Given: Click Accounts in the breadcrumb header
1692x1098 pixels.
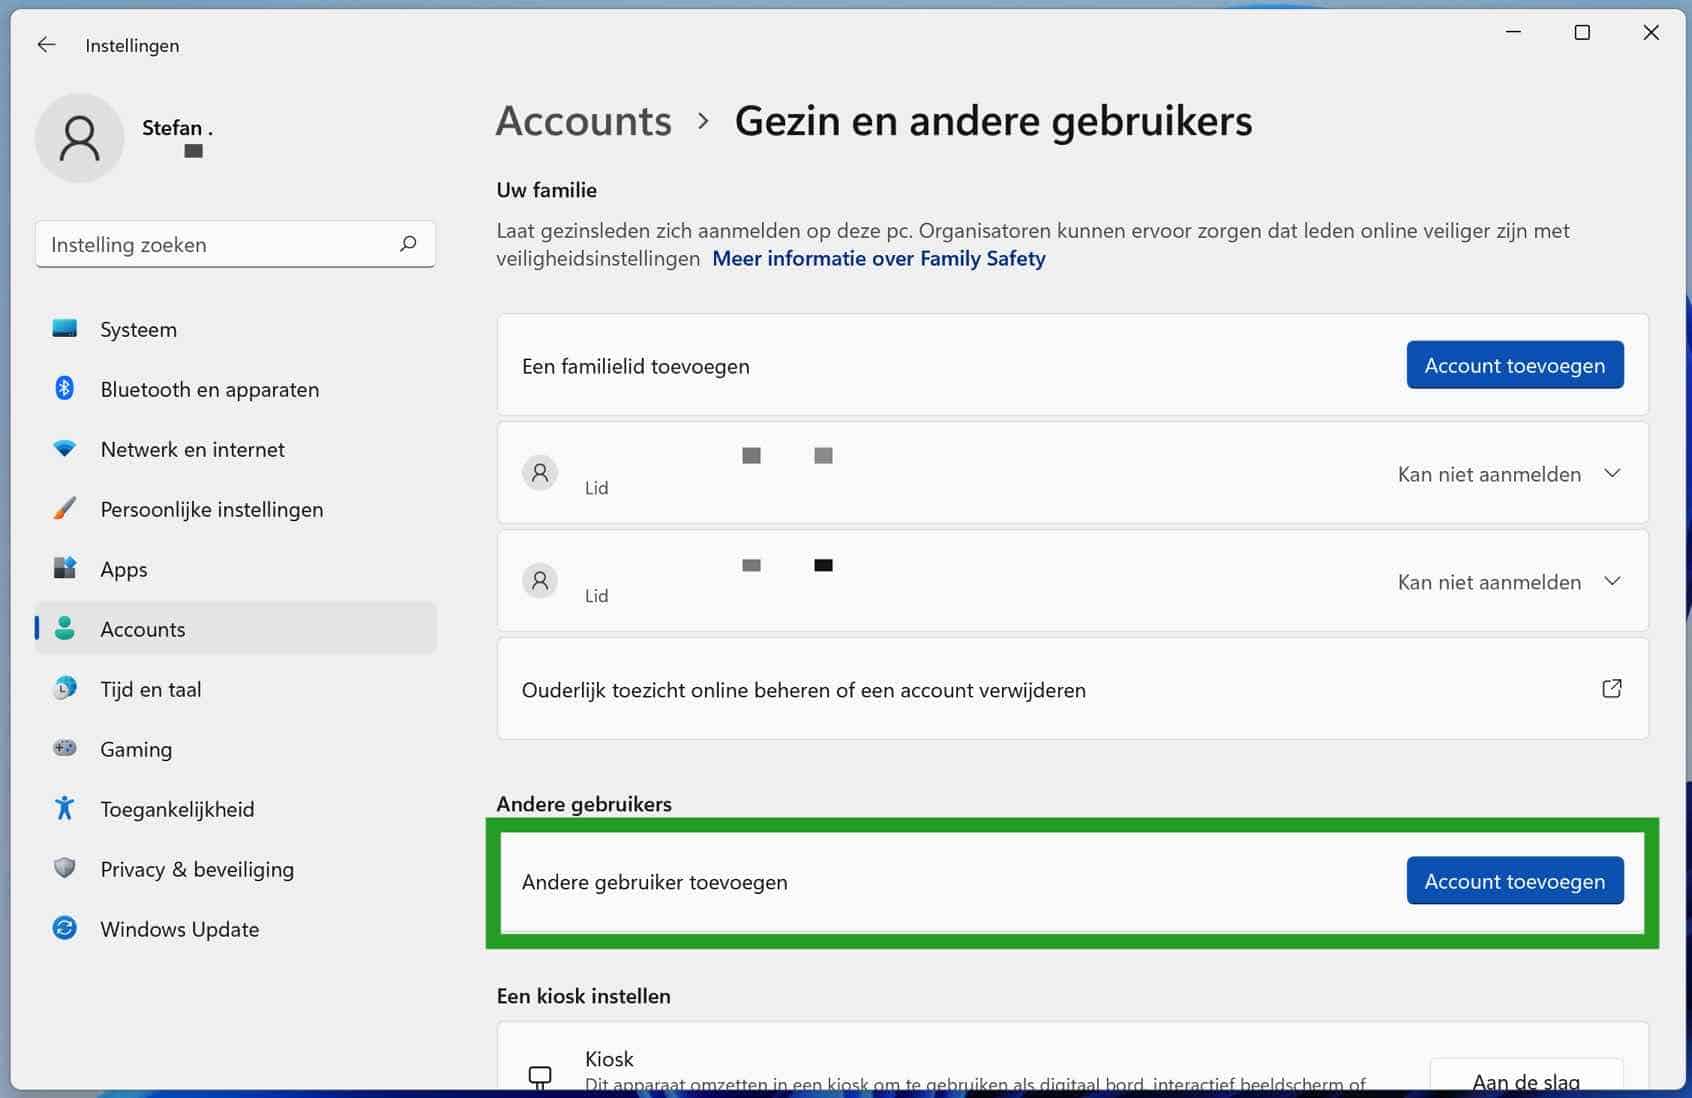Looking at the screenshot, I should [x=584, y=121].
